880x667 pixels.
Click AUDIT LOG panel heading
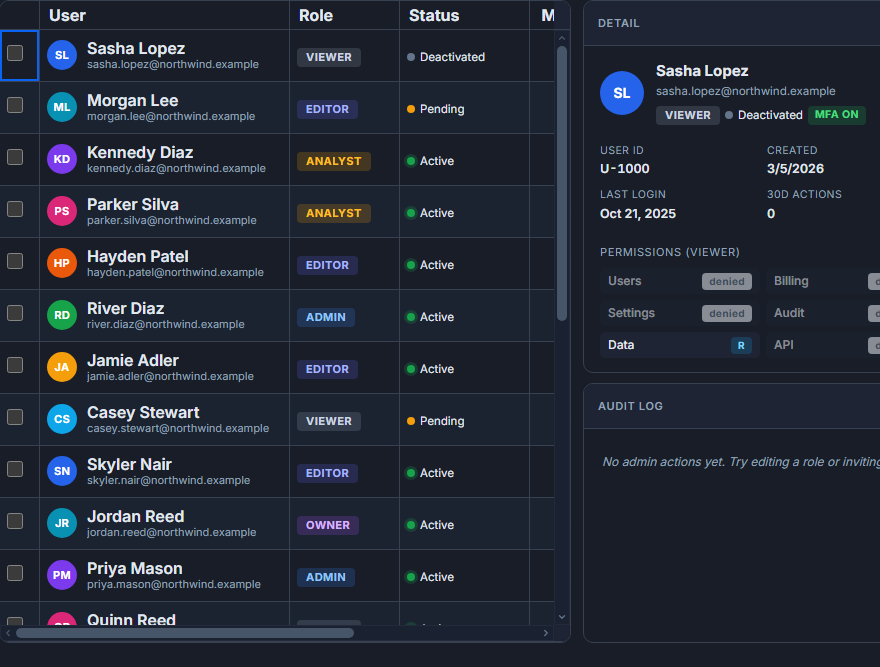630,406
